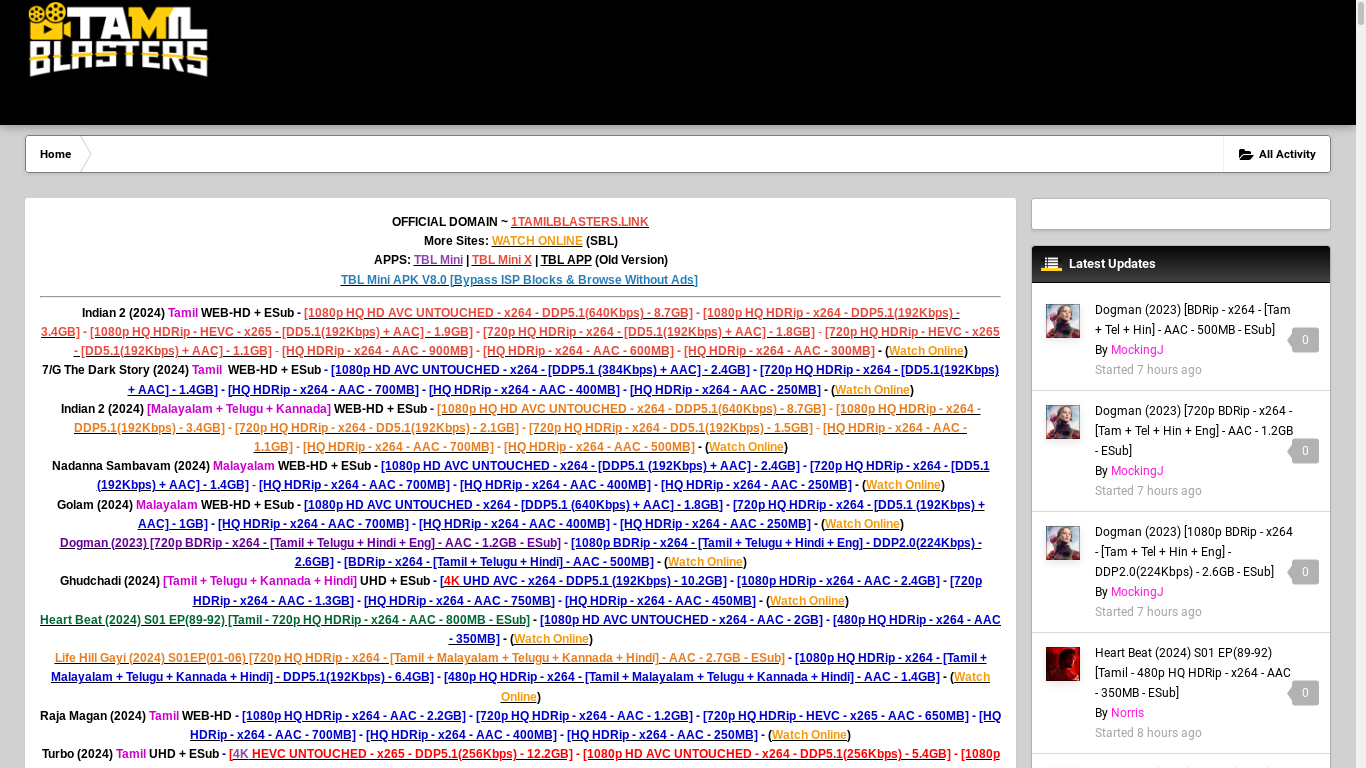
Task: Open TBL APP old version link
Action: [566, 260]
